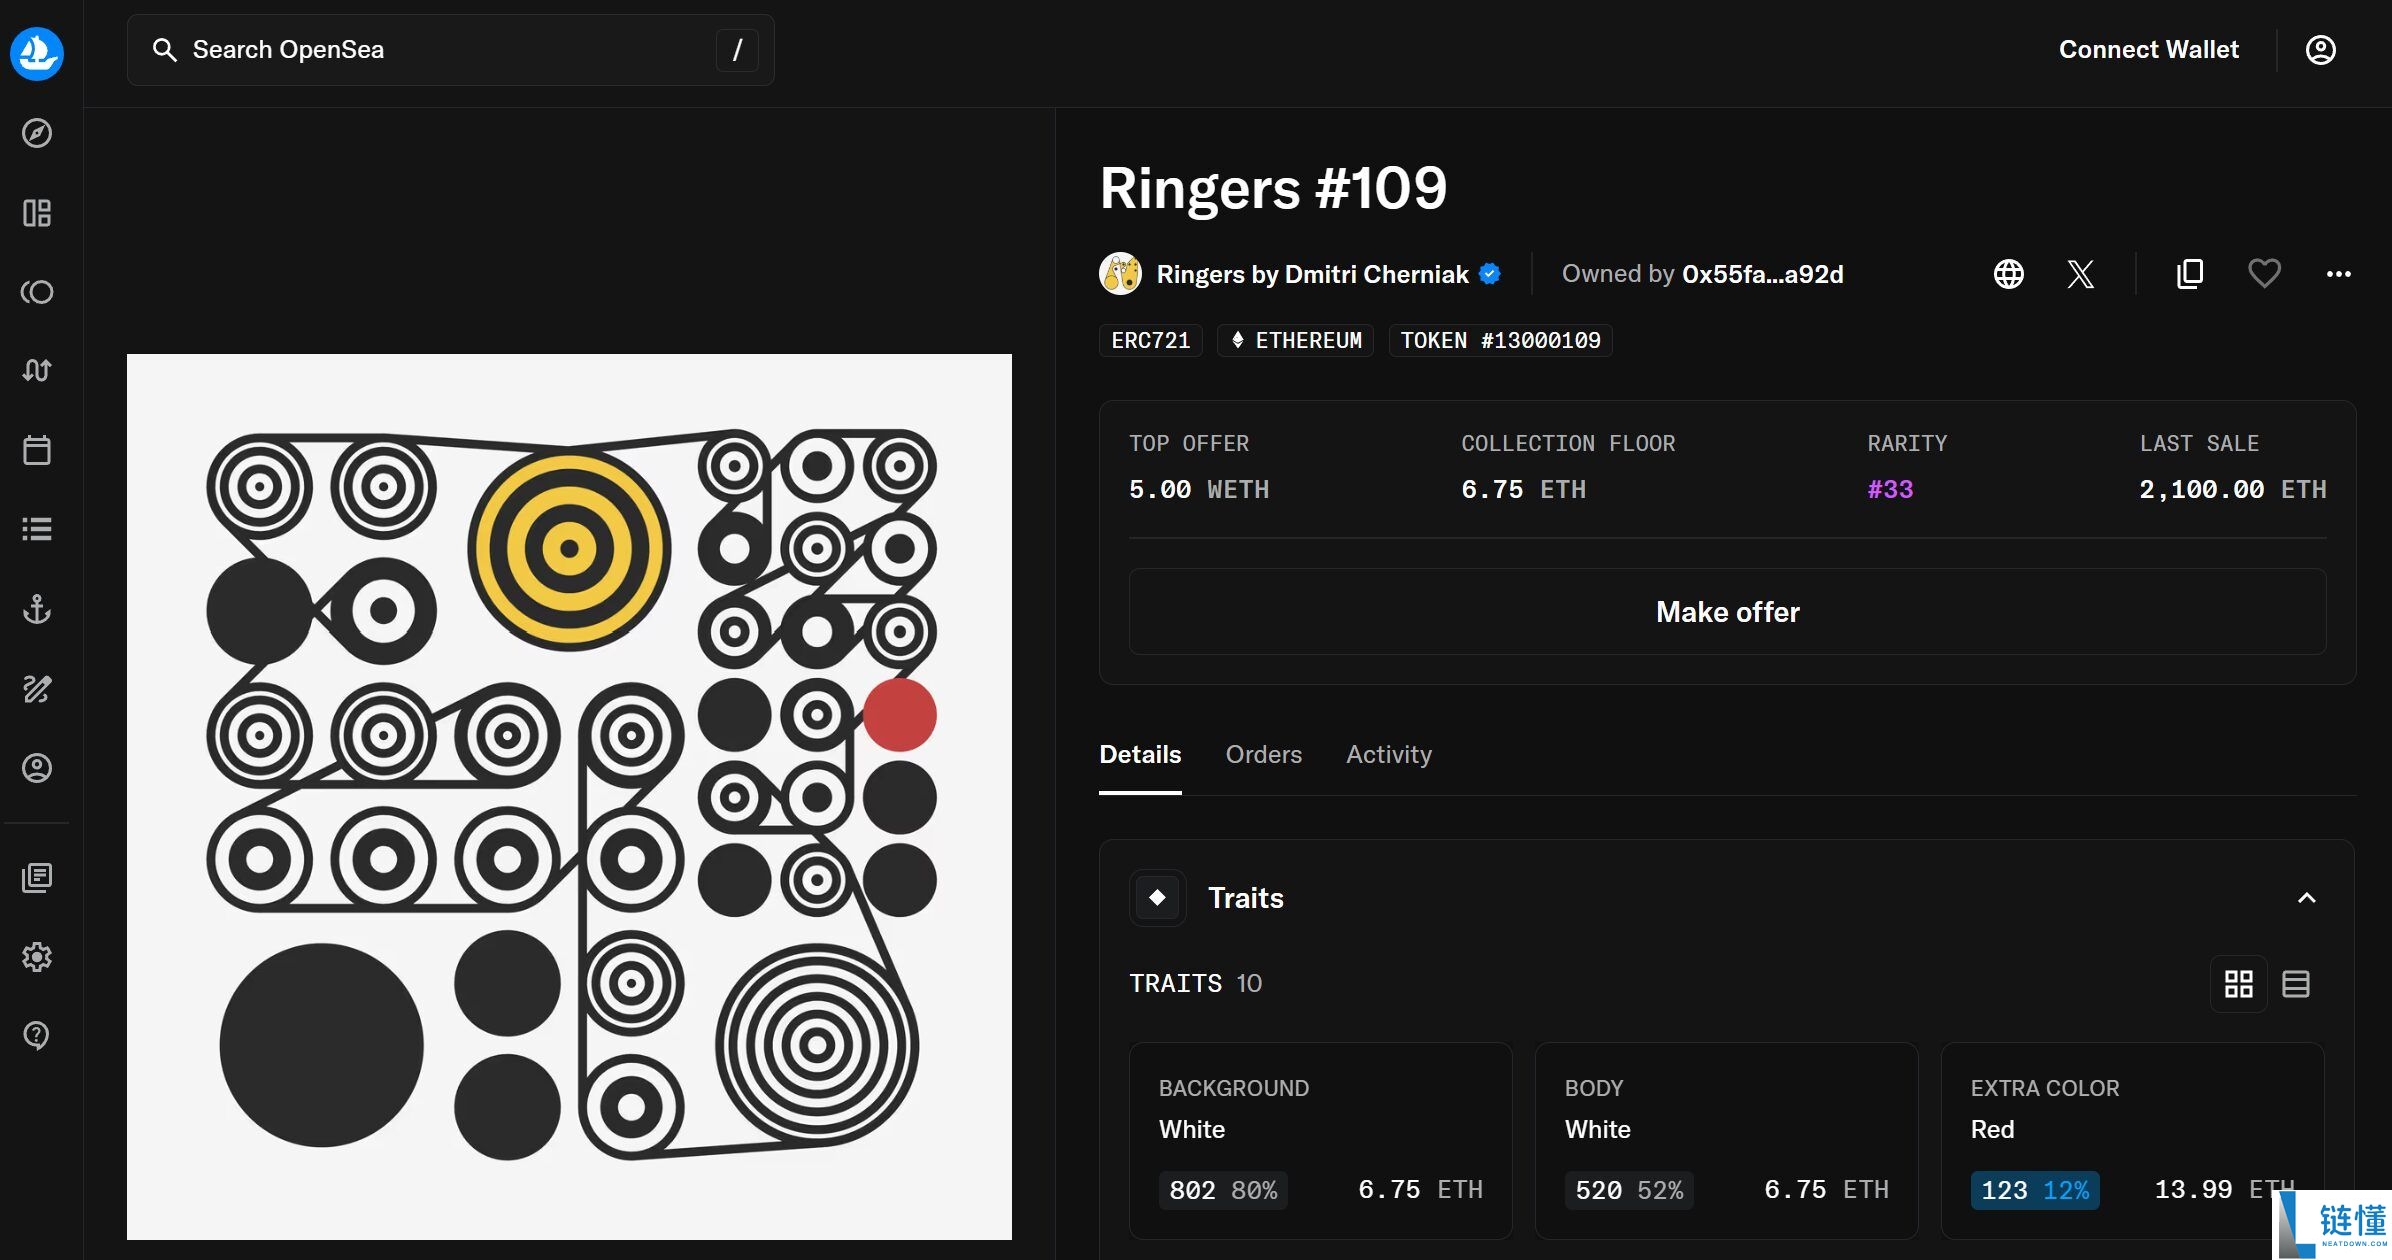Click Connect Wallet button
The image size is (2392, 1260).
2148,50
